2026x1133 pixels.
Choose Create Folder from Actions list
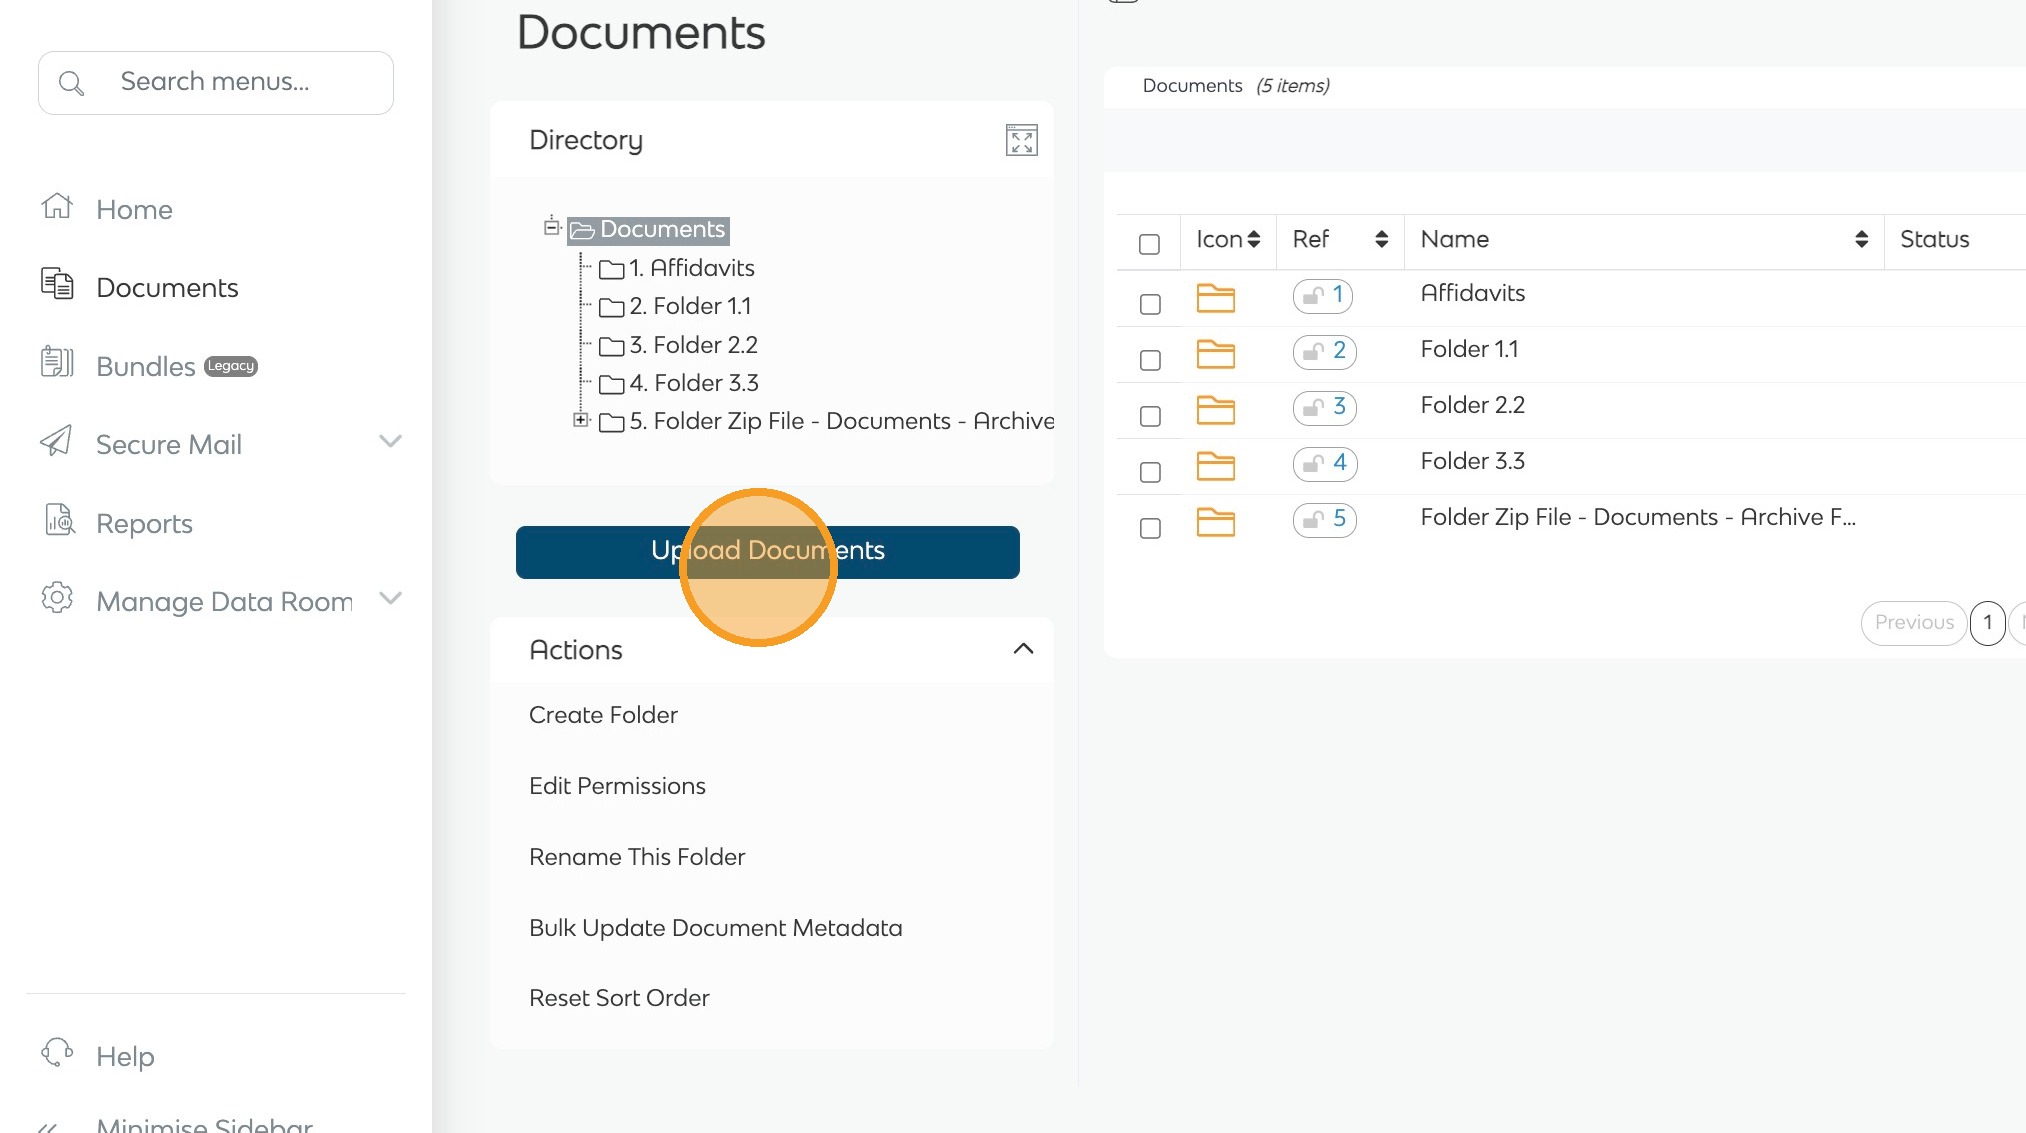(603, 715)
